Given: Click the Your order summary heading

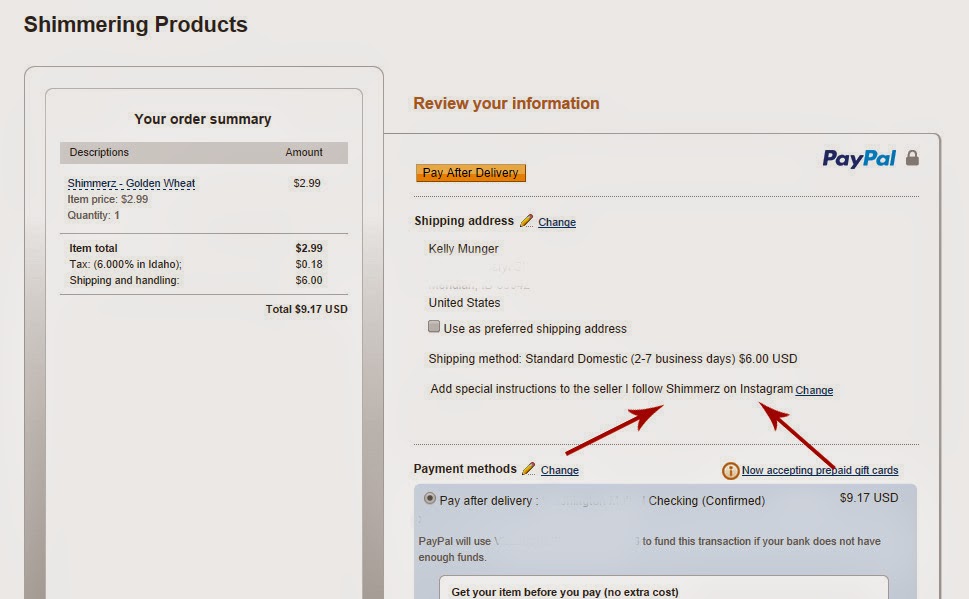Looking at the screenshot, I should click(203, 119).
